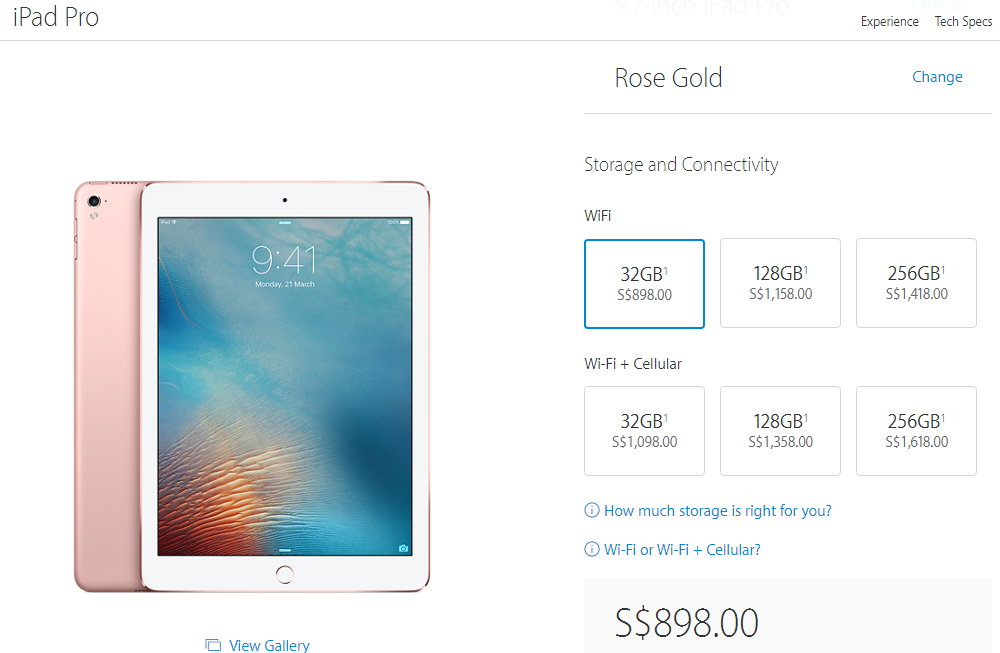Viewport: 1000px width, 653px height.
Task: Choose Wi-Fi + Cellular 32GB S$1,098.00
Action: [x=644, y=431]
